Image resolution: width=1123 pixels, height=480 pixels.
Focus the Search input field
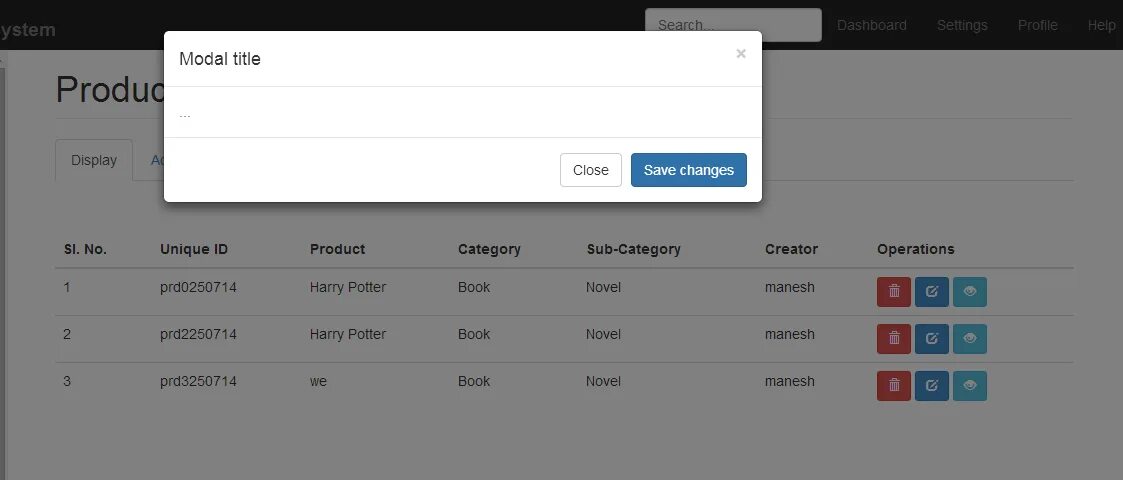(732, 25)
